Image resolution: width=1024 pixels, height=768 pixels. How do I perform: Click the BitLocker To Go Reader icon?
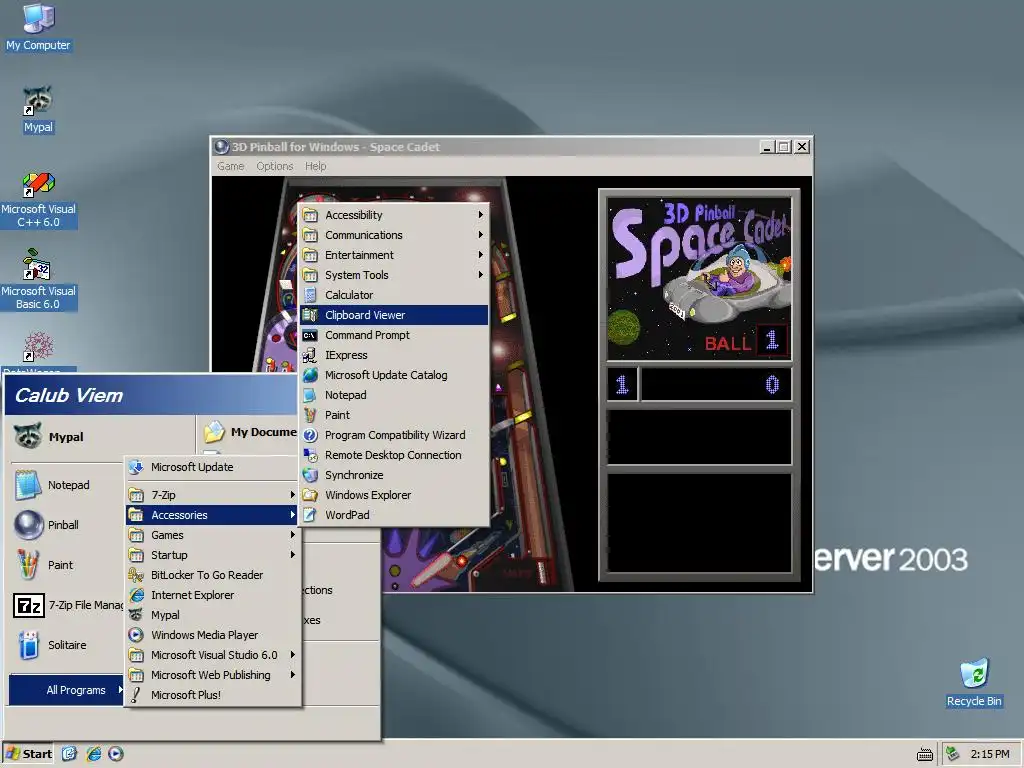click(136, 575)
